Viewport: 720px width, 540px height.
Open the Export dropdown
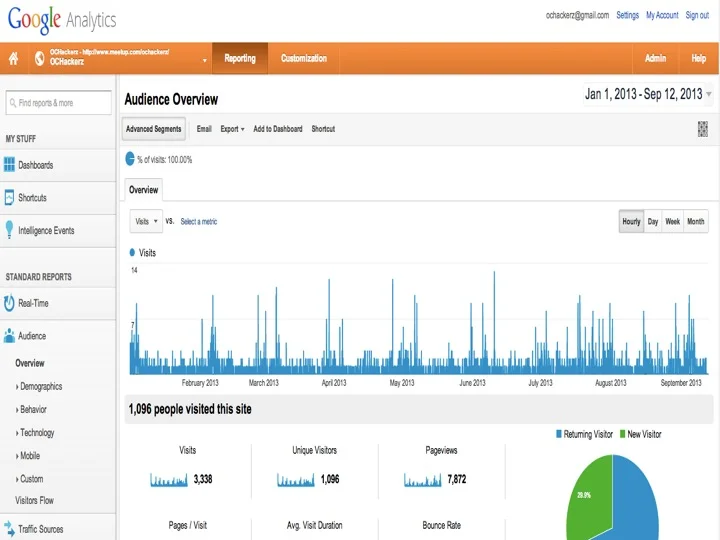232,129
